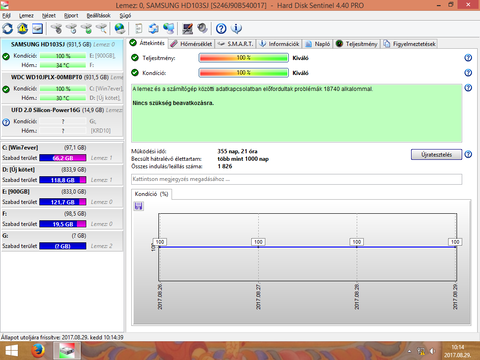Open the Beállítások menu
This screenshot has height=360, width=480.
(99, 16)
